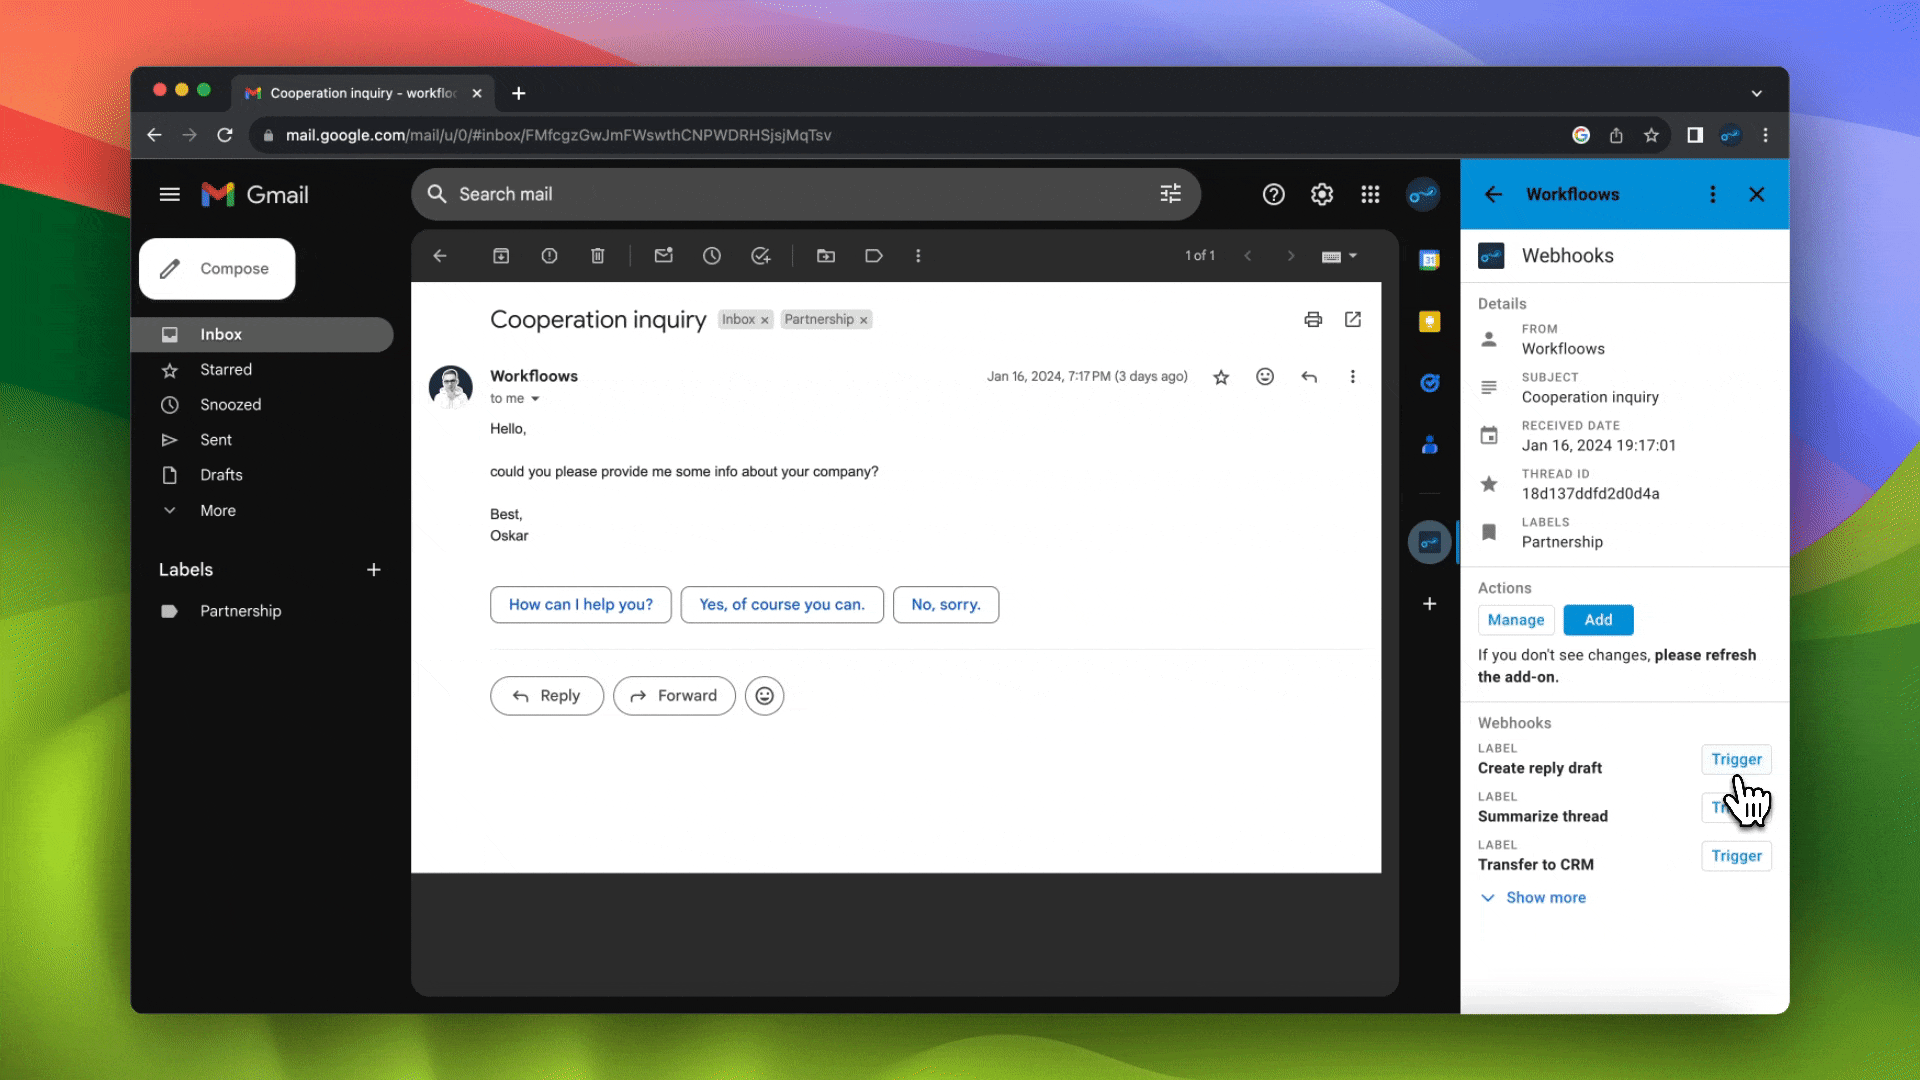Star the message from Workfloows
This screenshot has width=1920, height=1080.
click(1221, 377)
